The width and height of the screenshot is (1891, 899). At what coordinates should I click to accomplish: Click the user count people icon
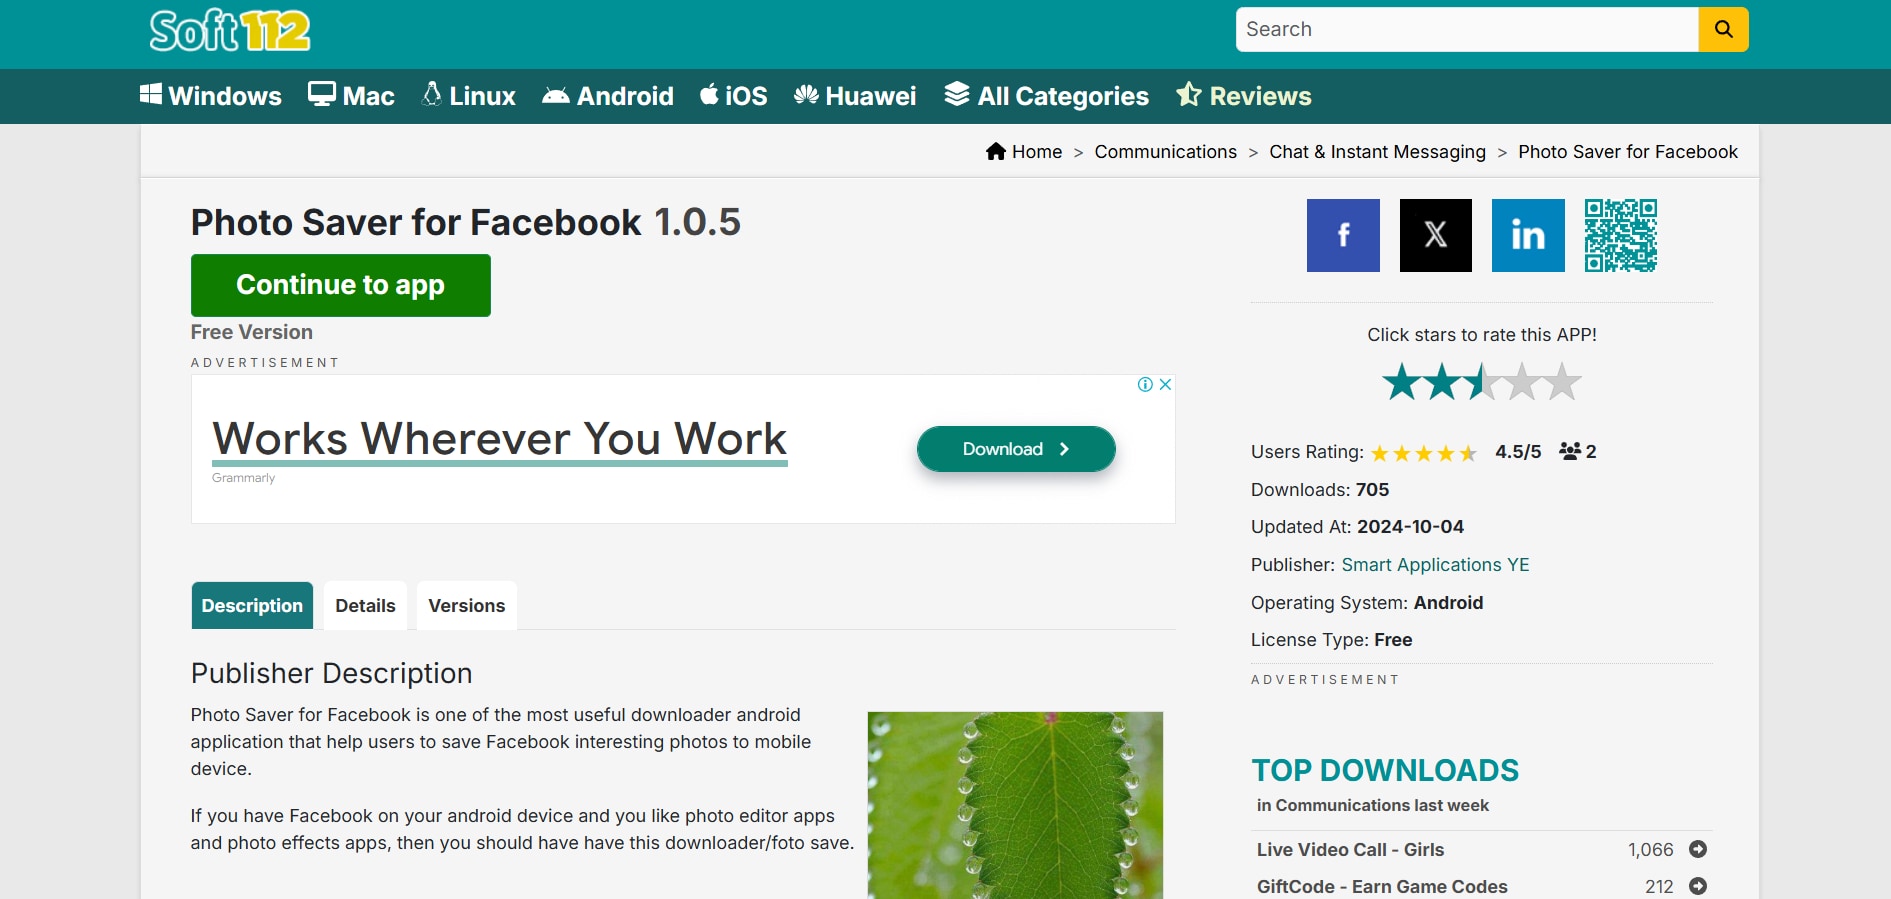pos(1570,452)
